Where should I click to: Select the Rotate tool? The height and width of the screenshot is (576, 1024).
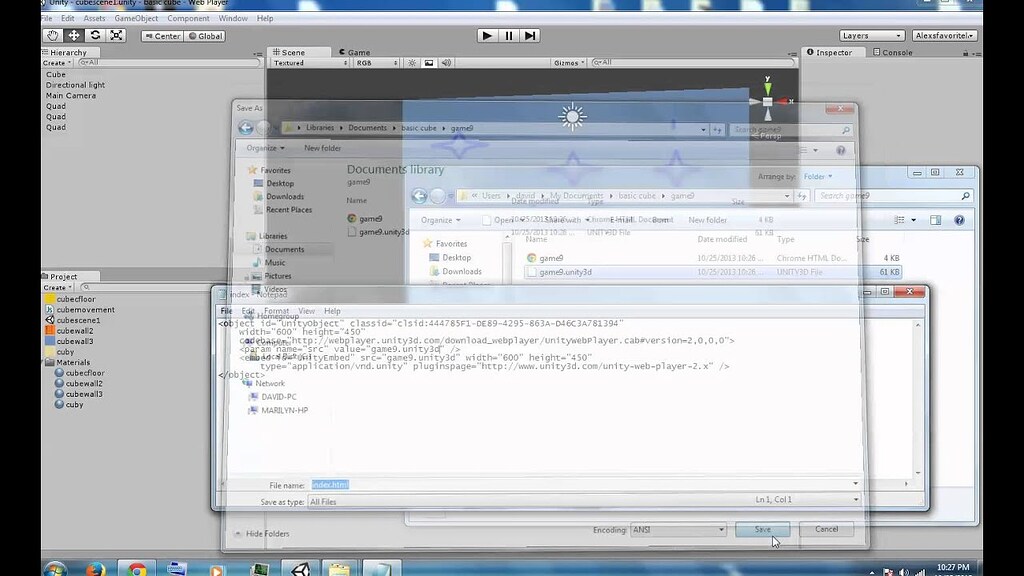pos(96,35)
